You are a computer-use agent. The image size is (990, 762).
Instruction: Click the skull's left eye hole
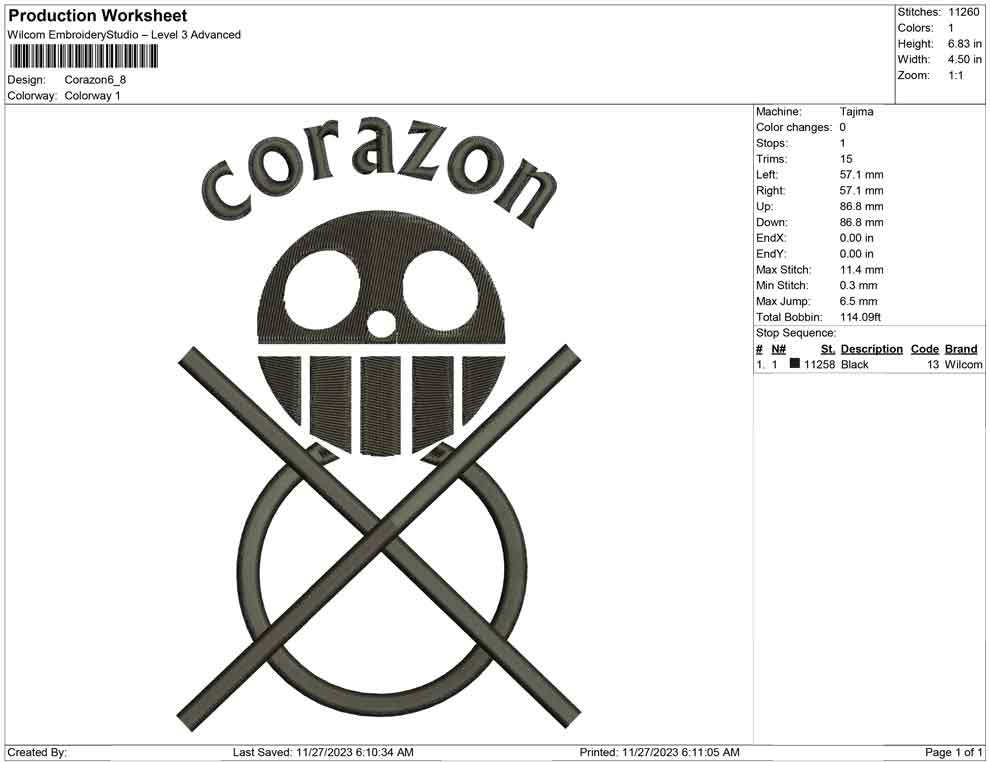[321, 292]
